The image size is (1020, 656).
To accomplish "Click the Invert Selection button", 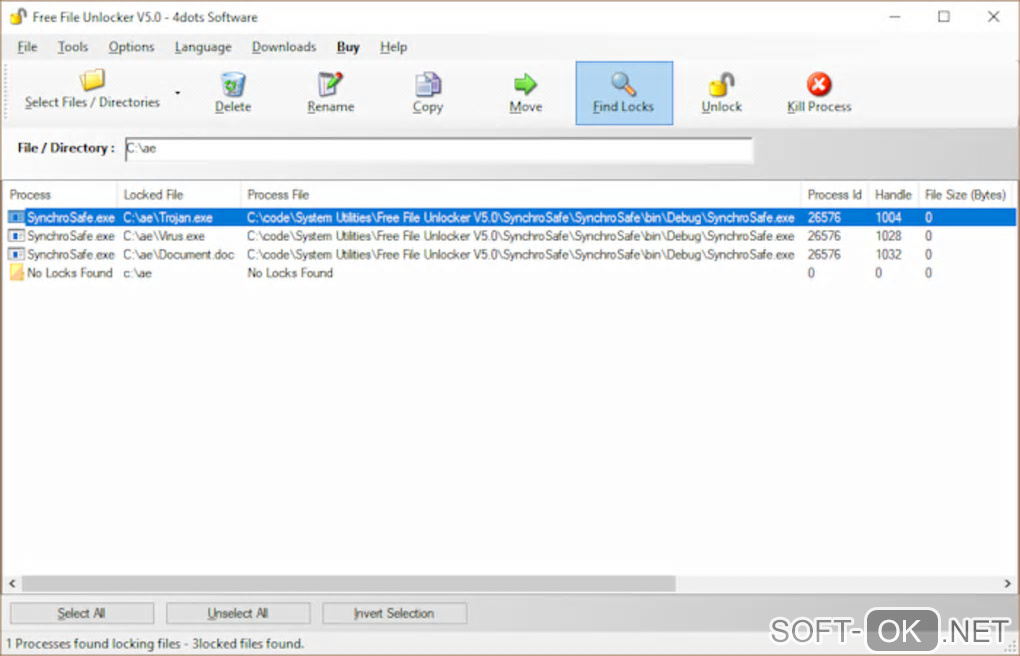I will coord(394,613).
